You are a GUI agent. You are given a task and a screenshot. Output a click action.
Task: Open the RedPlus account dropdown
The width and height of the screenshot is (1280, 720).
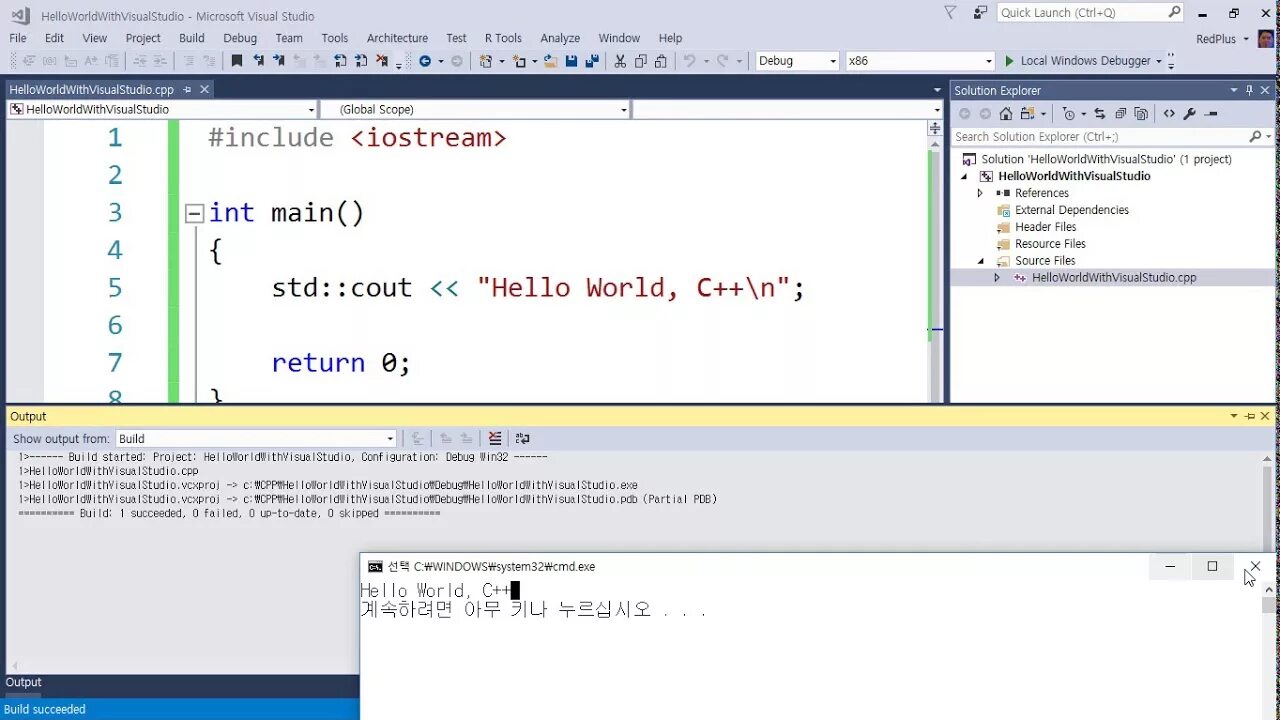[x=1246, y=38]
